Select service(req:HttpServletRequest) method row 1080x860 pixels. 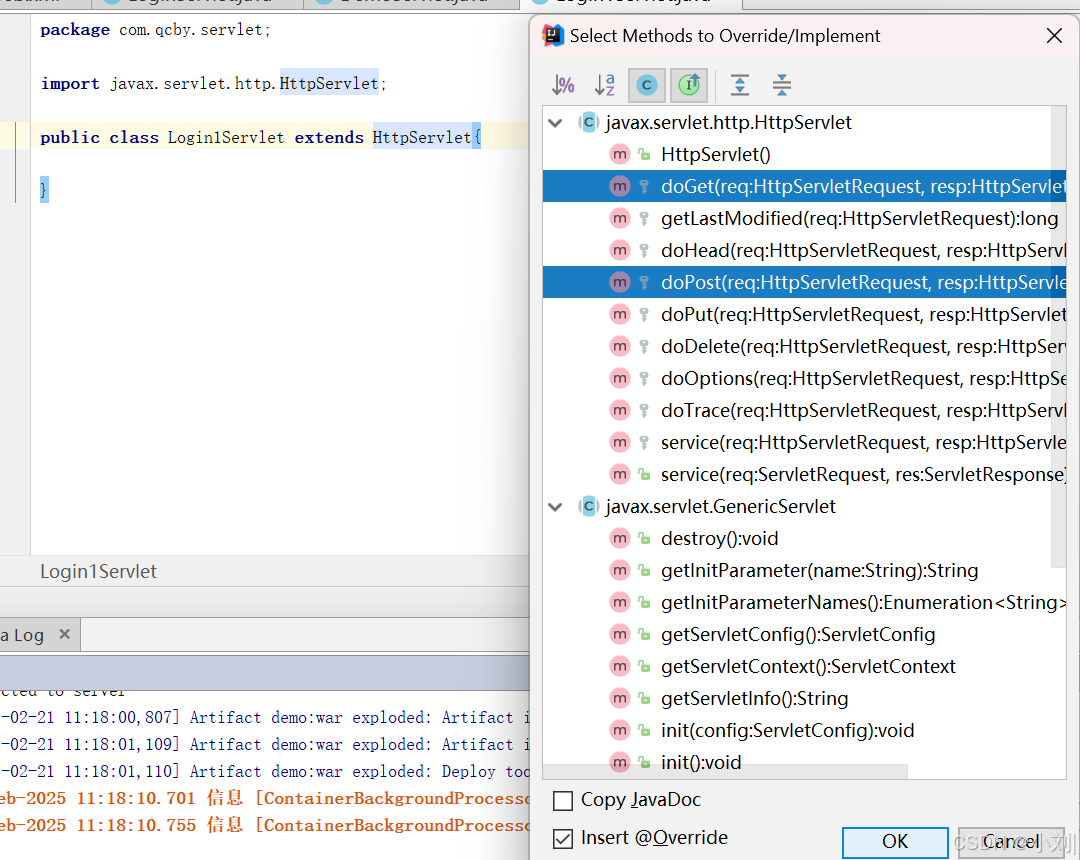pos(804,442)
